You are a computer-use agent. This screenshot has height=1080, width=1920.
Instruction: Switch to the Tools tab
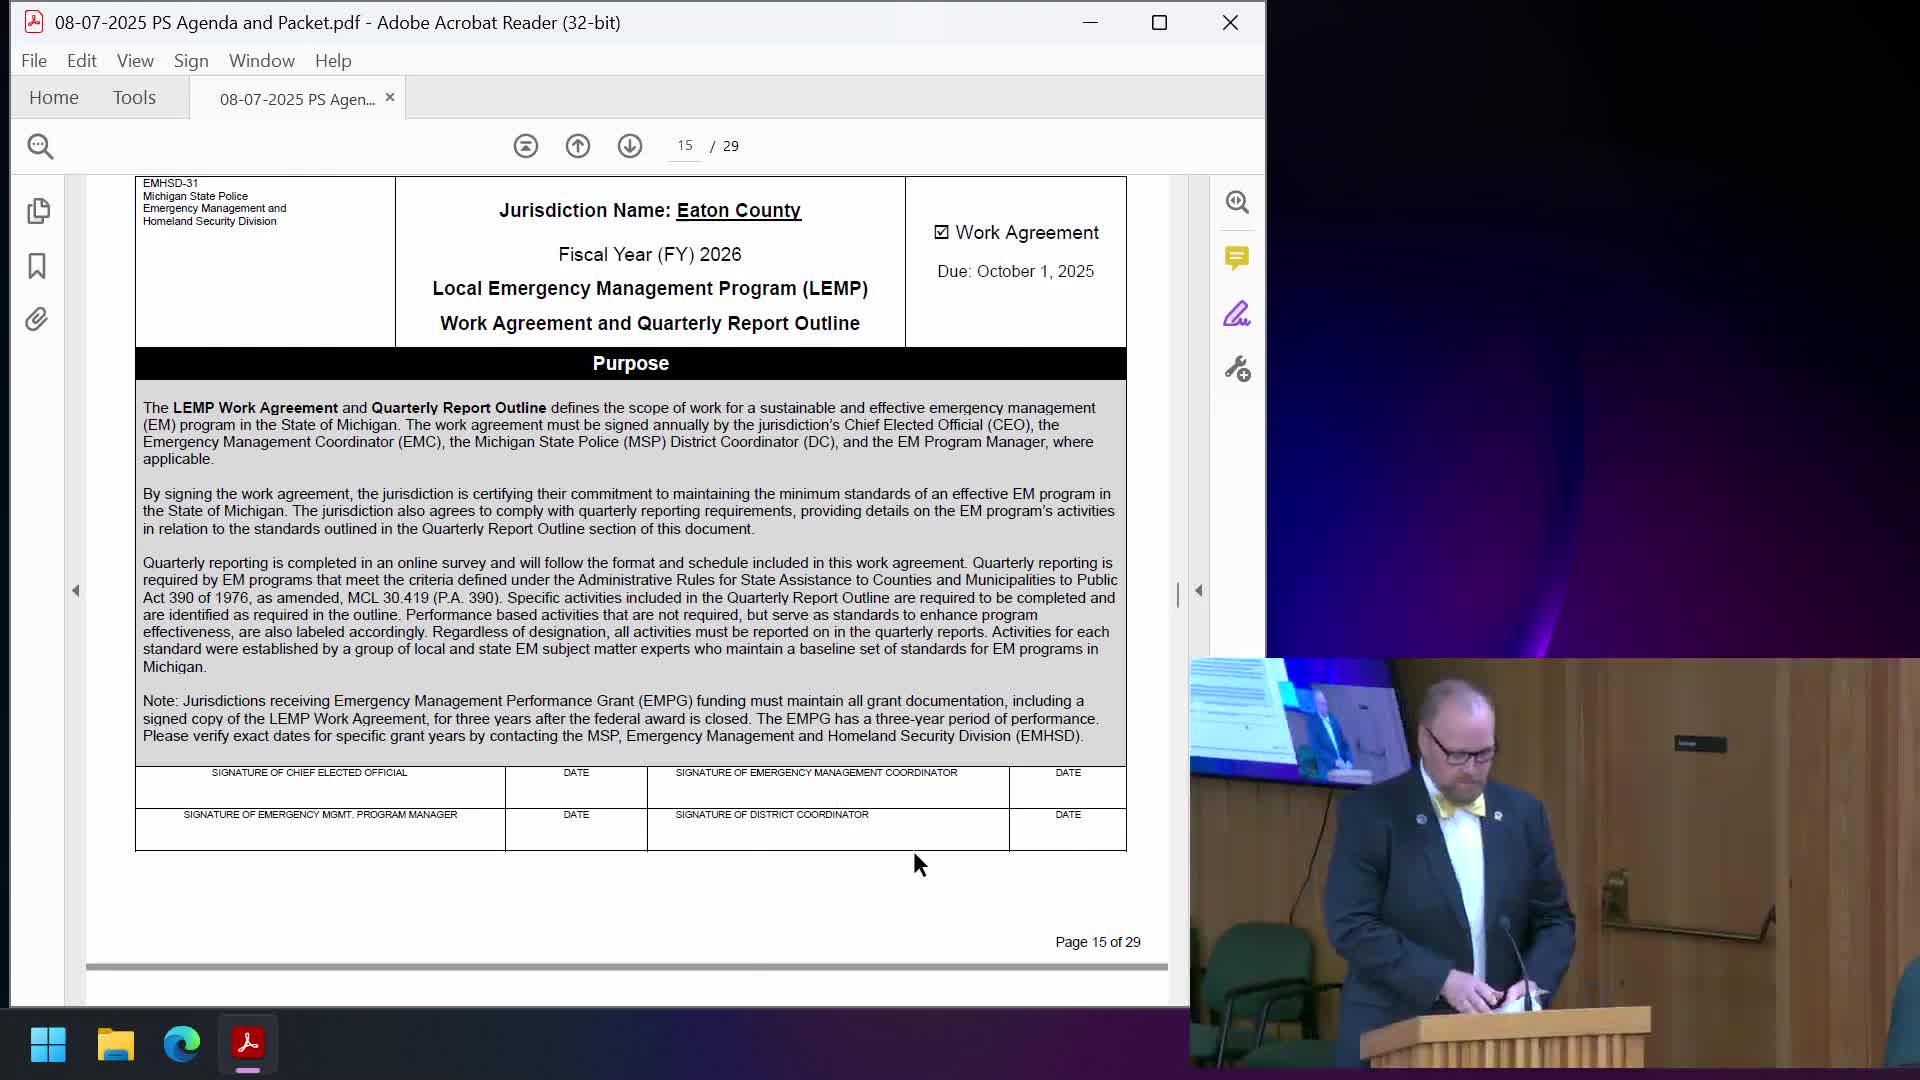click(134, 98)
